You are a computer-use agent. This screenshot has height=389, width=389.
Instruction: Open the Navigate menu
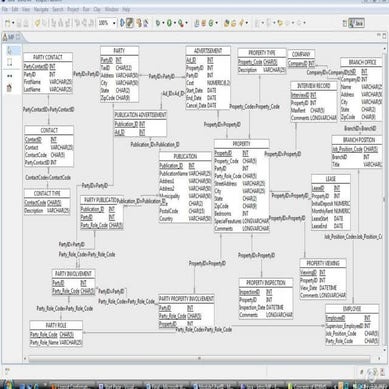point(41,10)
